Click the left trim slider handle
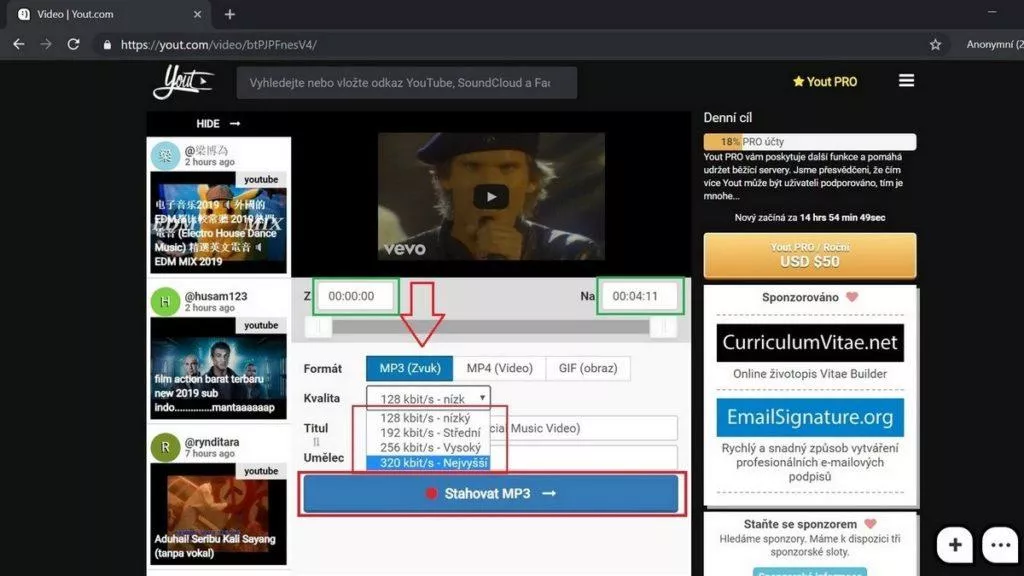The height and width of the screenshot is (576, 1024). click(319, 327)
